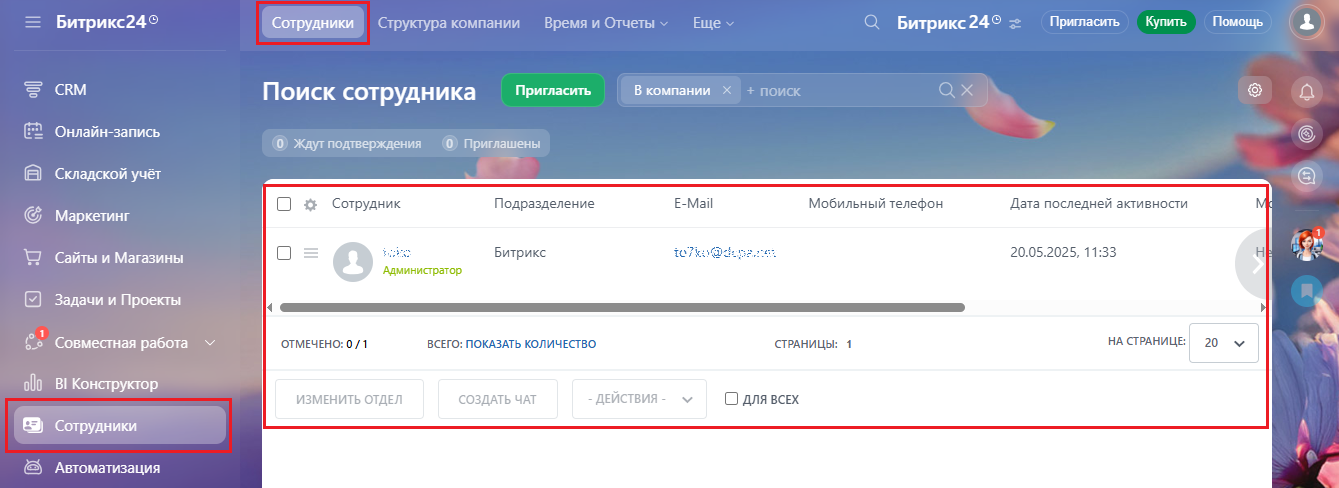Click the round next arrow on the table's right edge
This screenshot has height=488, width=1339.
click(1256, 264)
